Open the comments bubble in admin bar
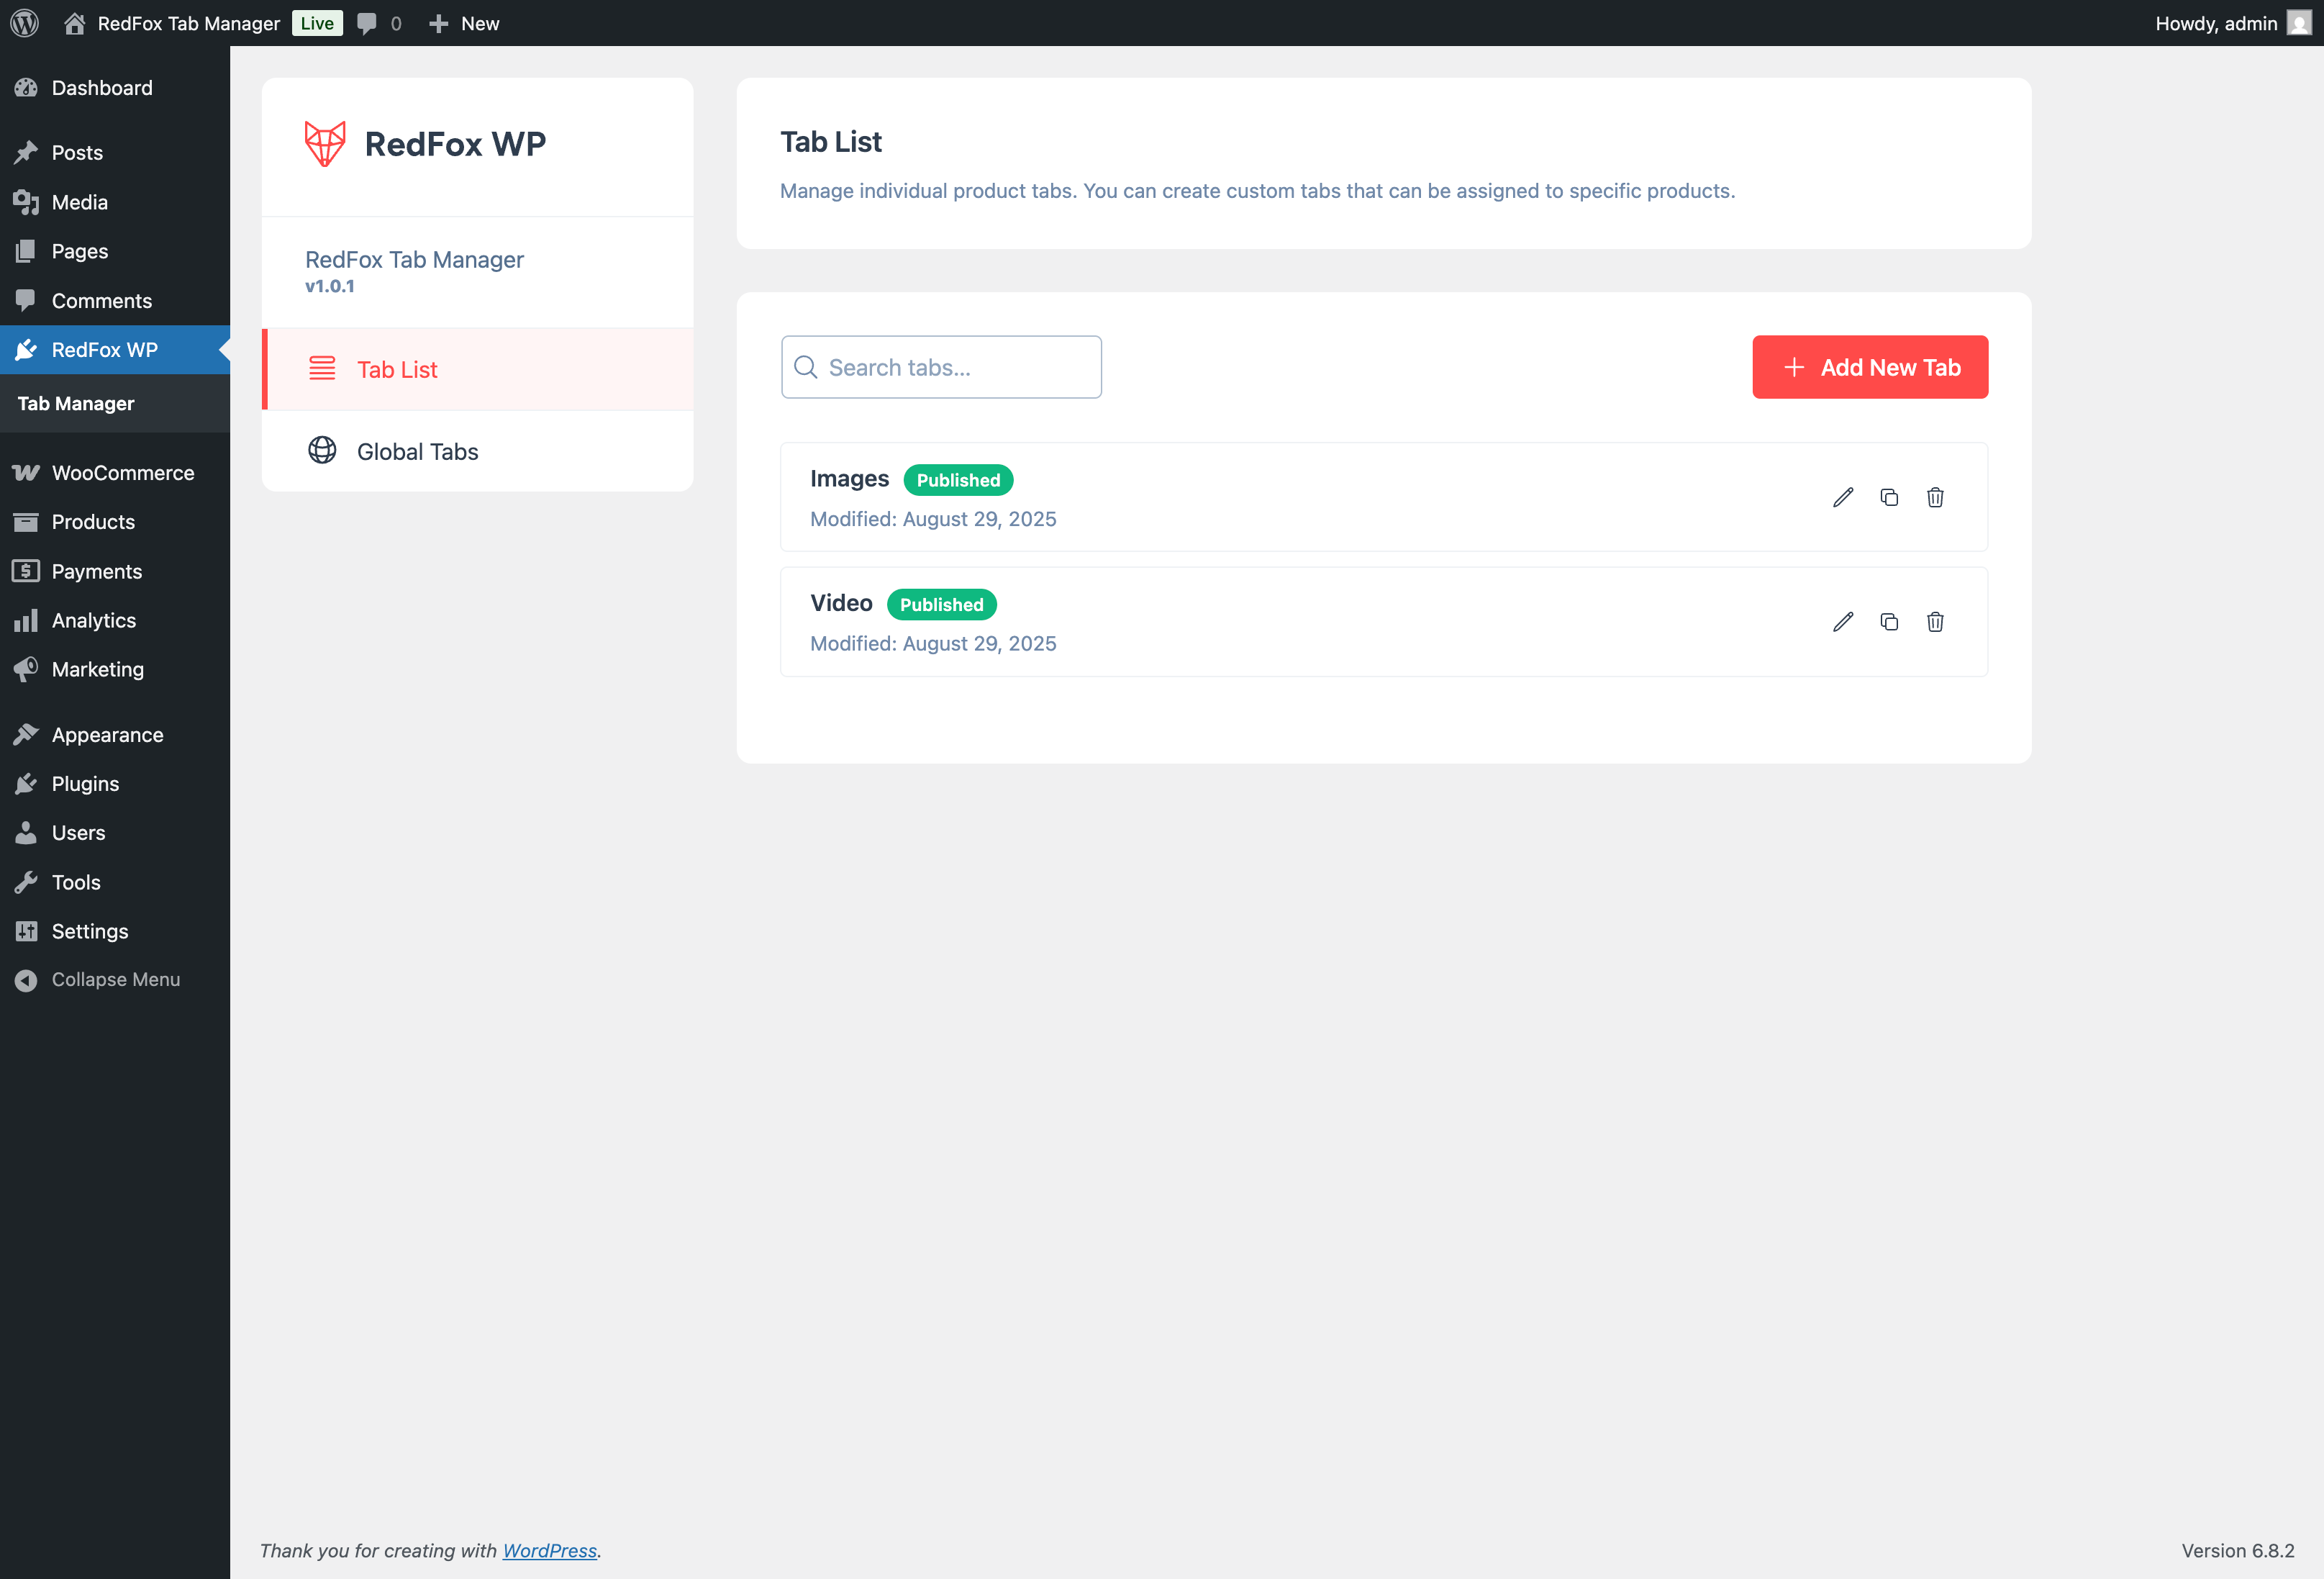Viewport: 2324px width, 1579px height. click(x=367, y=23)
